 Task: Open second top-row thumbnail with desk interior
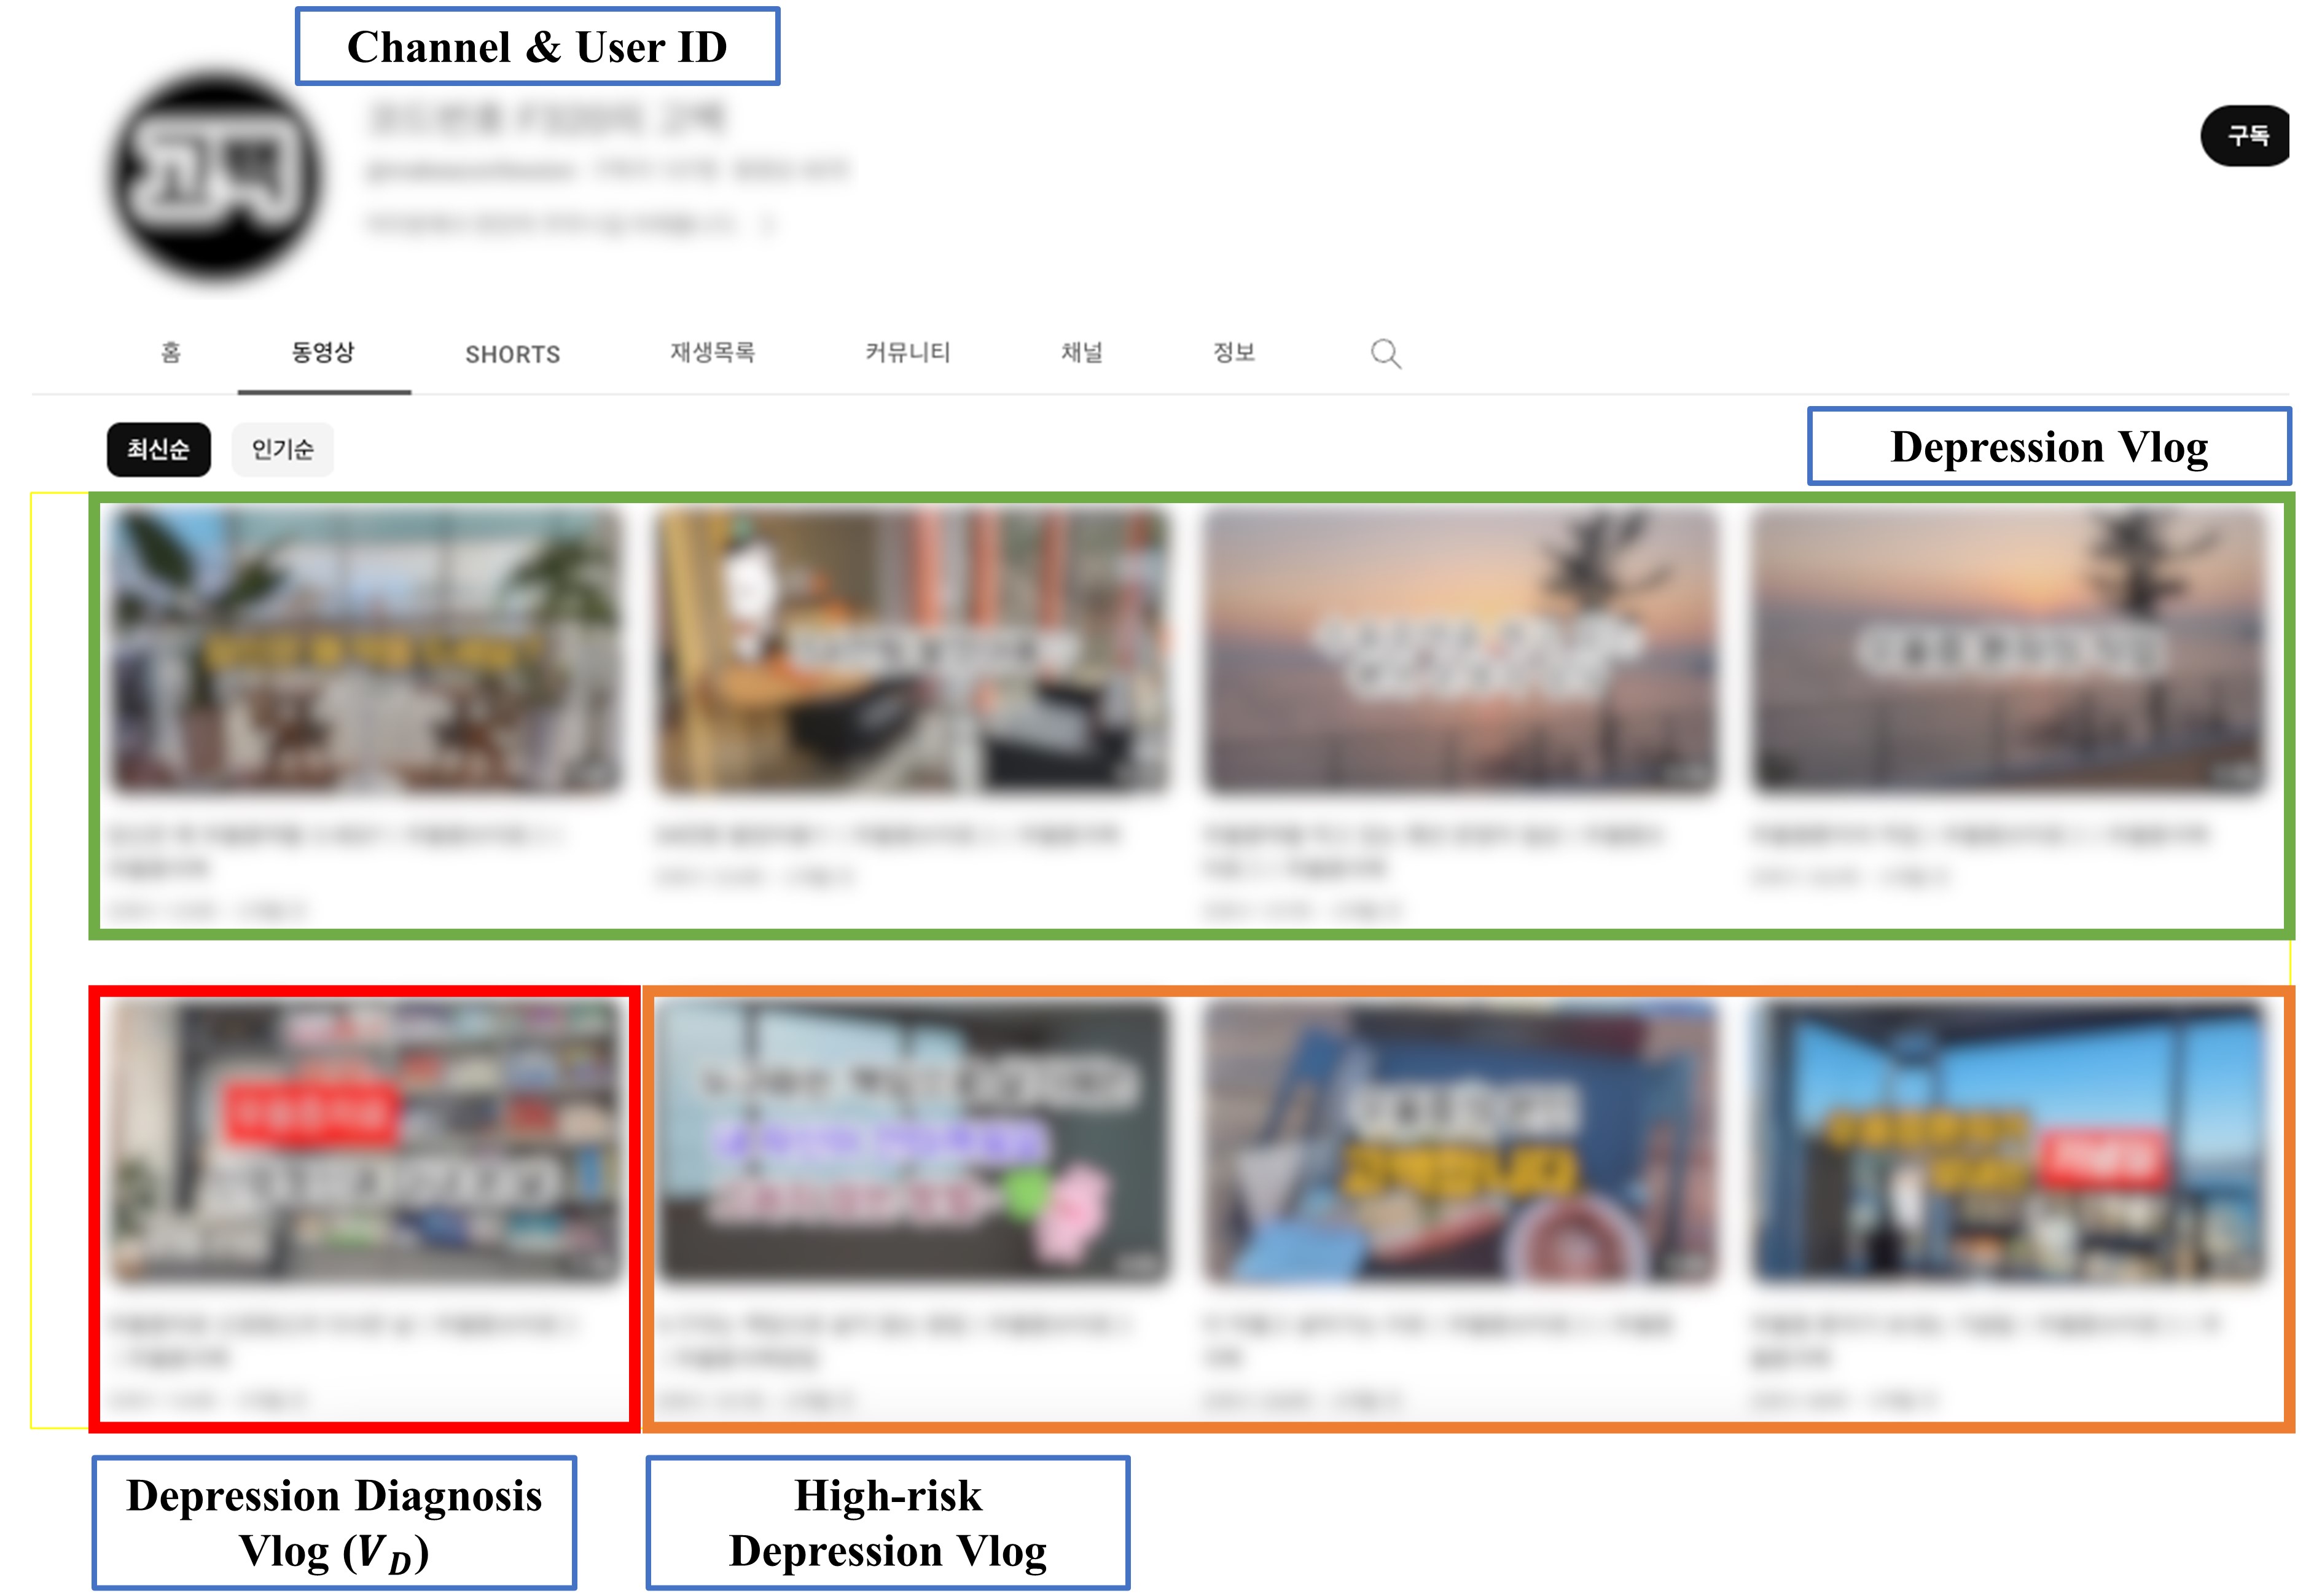pos(912,651)
